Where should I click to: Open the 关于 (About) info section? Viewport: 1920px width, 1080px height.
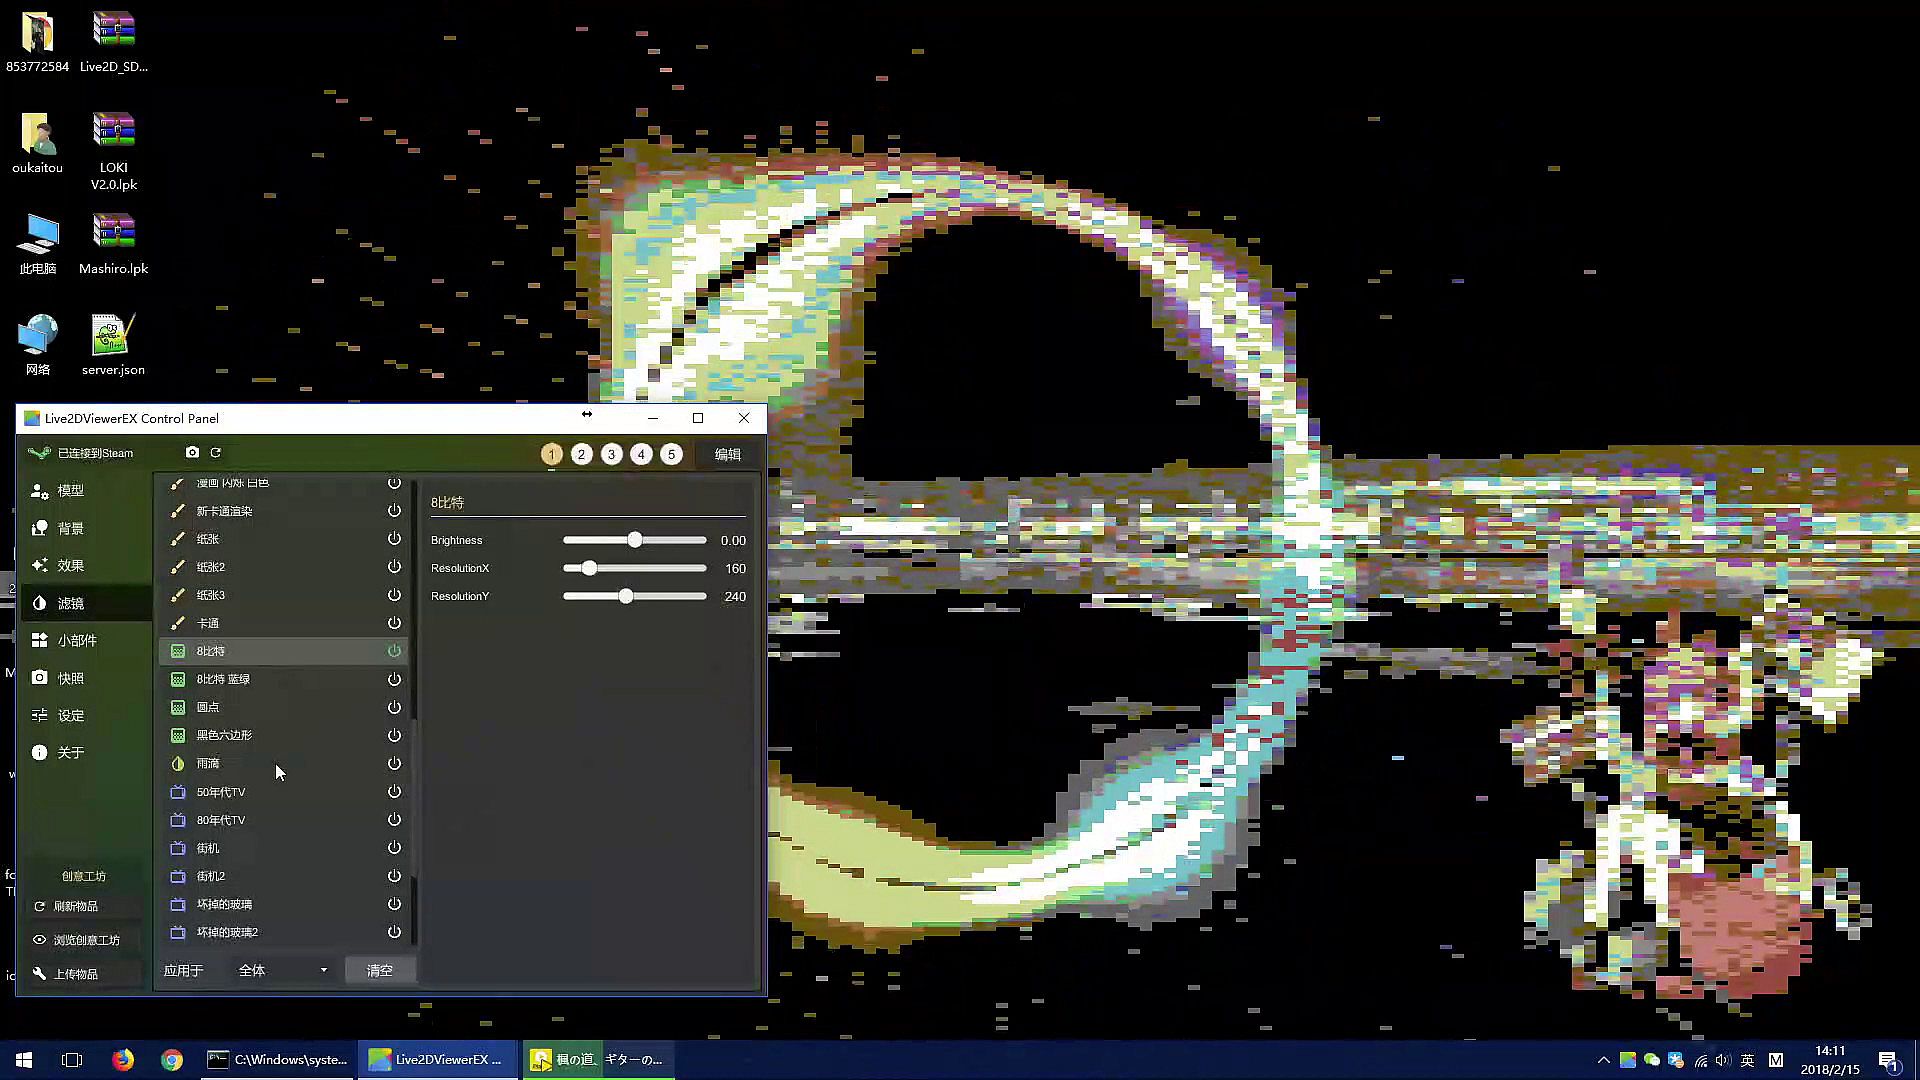[x=70, y=753]
